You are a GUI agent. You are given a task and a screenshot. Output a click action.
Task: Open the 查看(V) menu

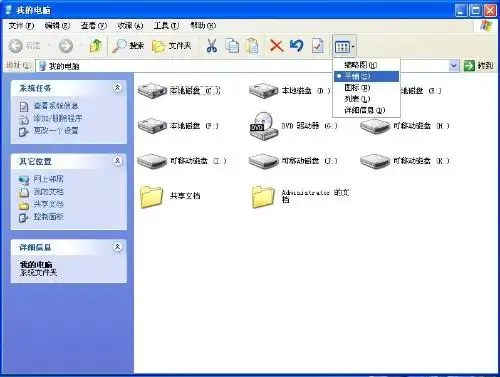[x=93, y=26]
